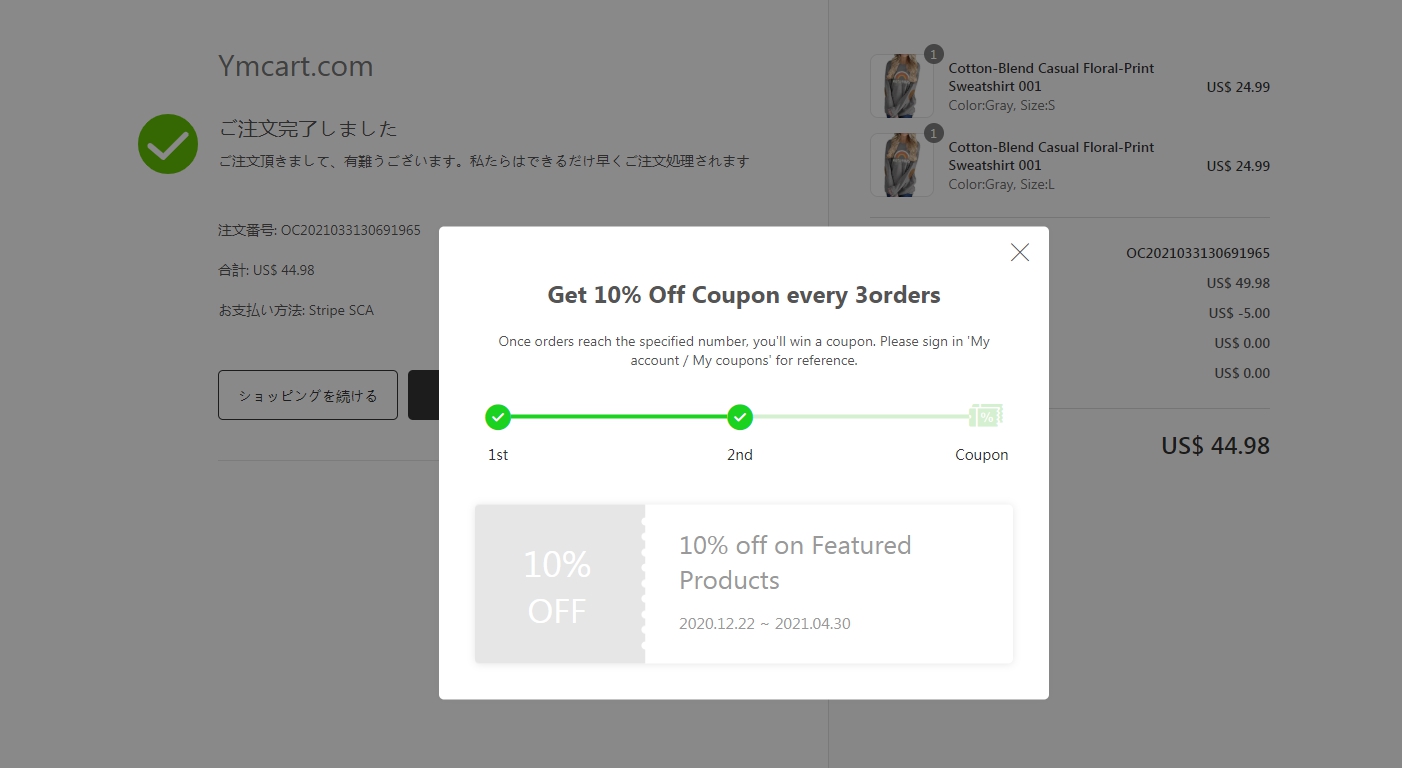Select the 10% off on Featured Products title
This screenshot has height=768, width=1402.
(795, 562)
